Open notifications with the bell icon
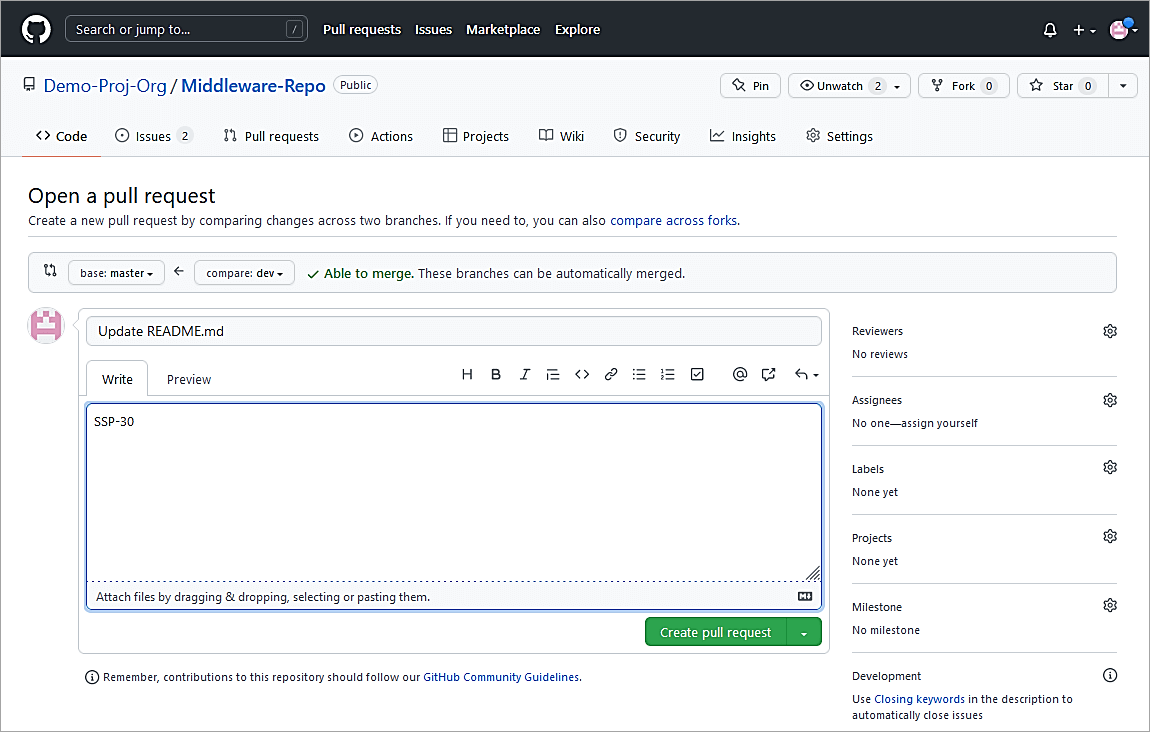This screenshot has height=732, width=1150. click(x=1050, y=30)
